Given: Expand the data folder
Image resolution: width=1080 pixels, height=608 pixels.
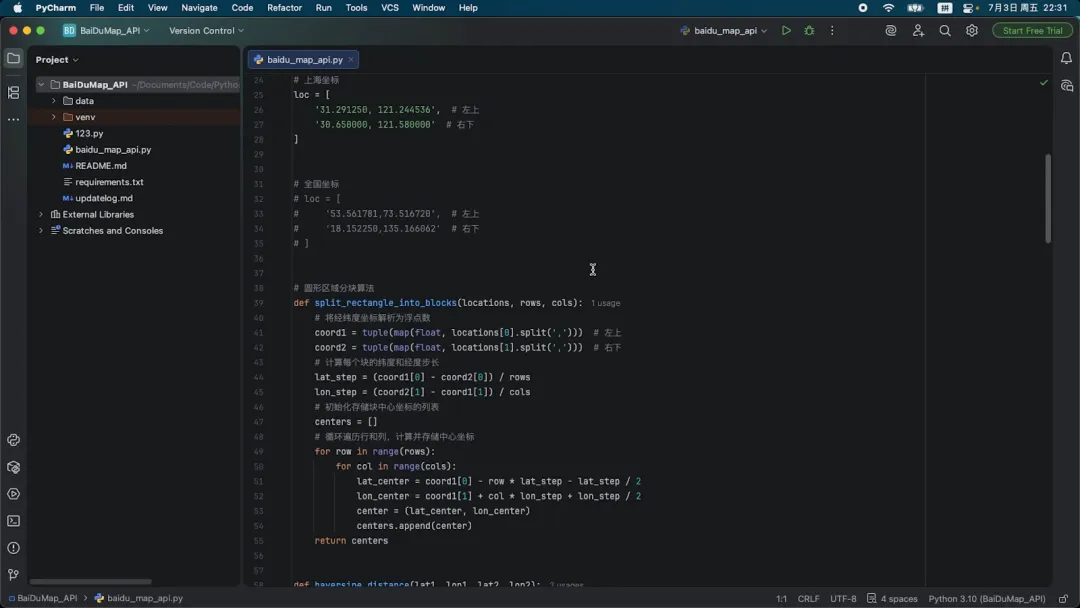Looking at the screenshot, I should [54, 101].
